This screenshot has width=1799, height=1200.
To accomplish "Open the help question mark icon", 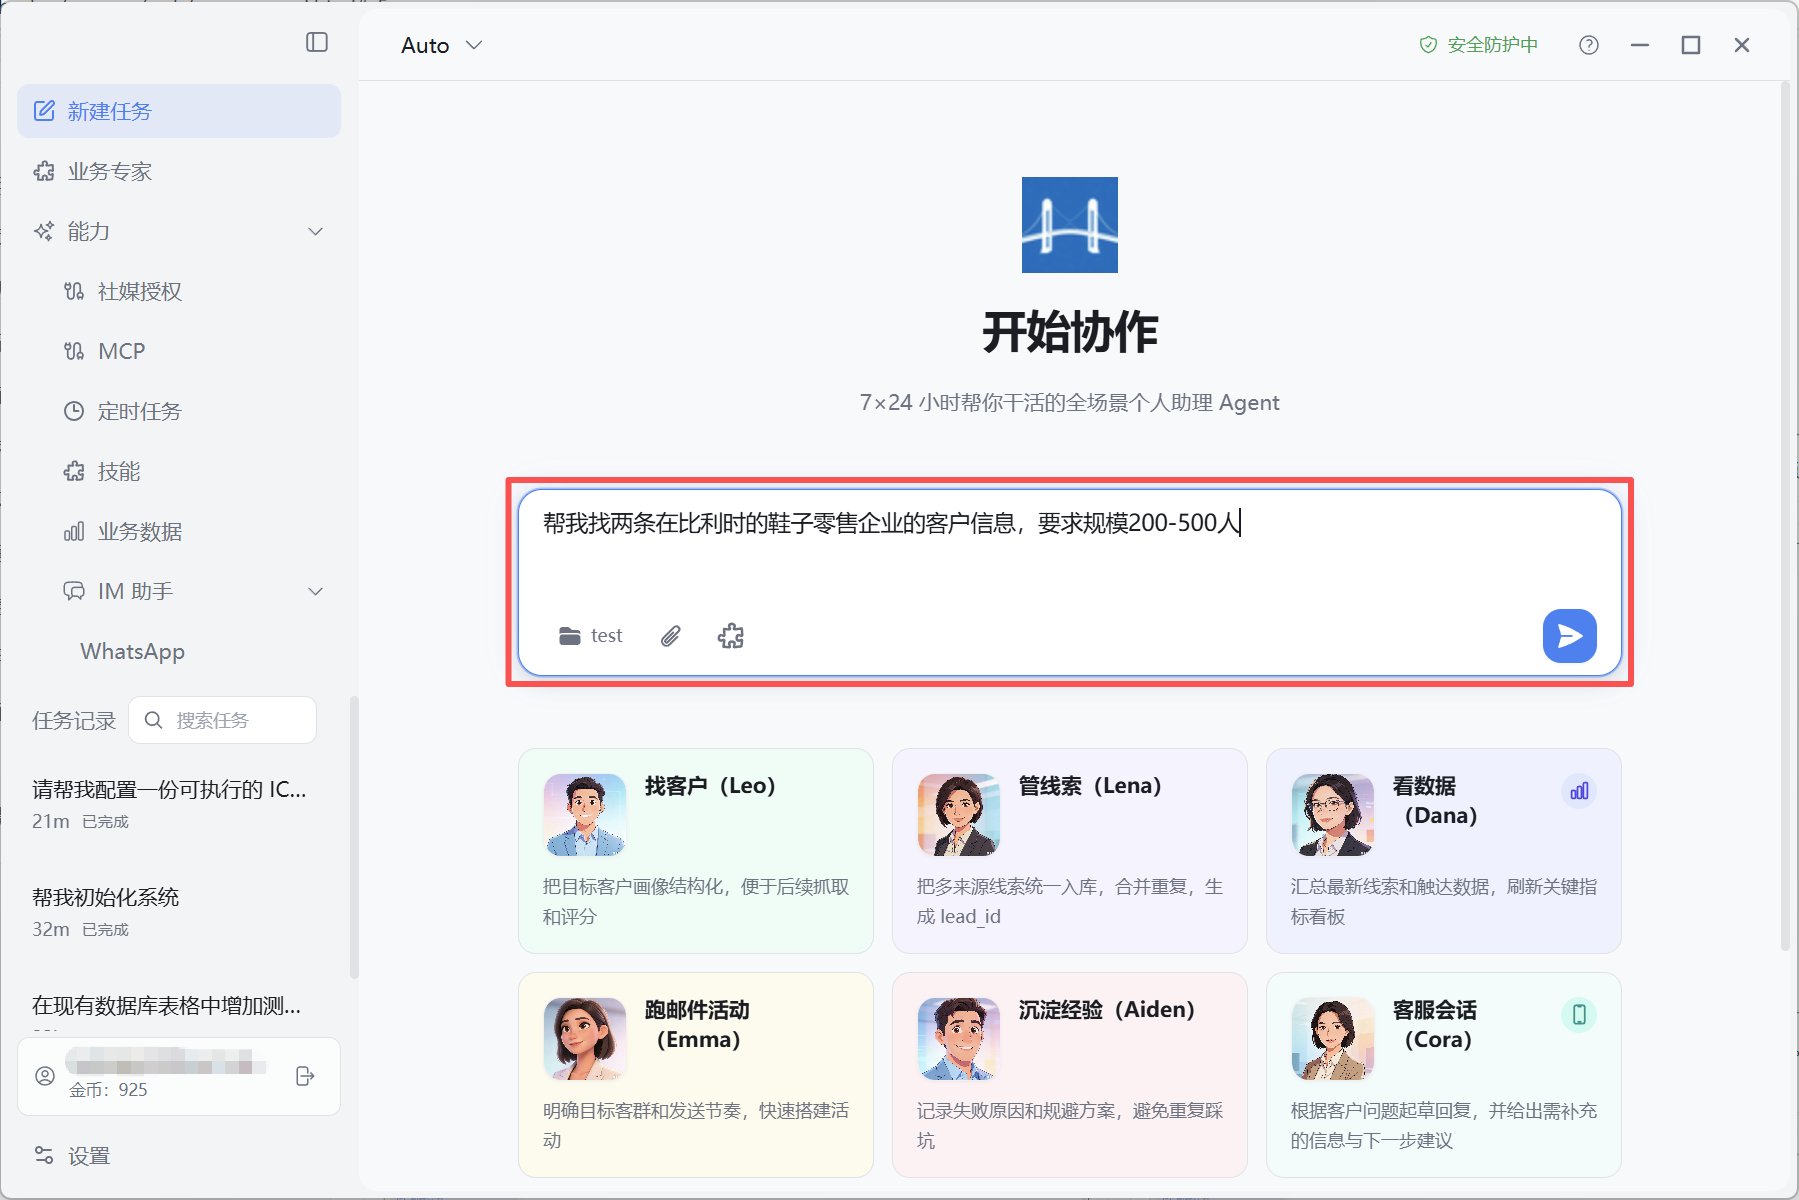I will coord(1589,45).
